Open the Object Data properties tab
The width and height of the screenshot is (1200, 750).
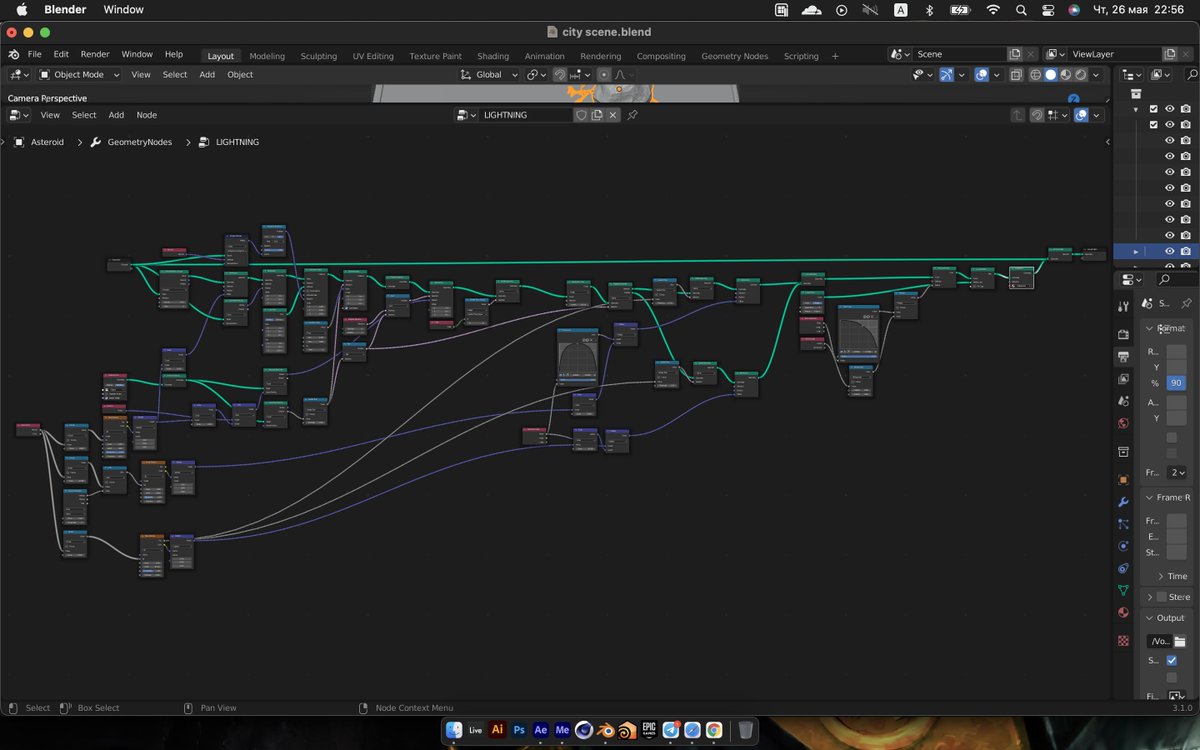click(1123, 590)
